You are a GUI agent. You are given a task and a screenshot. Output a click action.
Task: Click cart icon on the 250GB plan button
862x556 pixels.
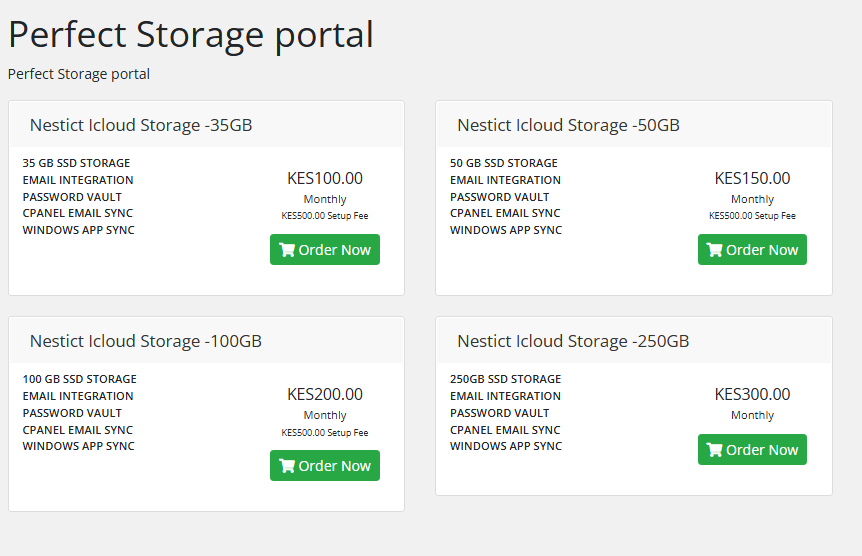[x=714, y=450]
